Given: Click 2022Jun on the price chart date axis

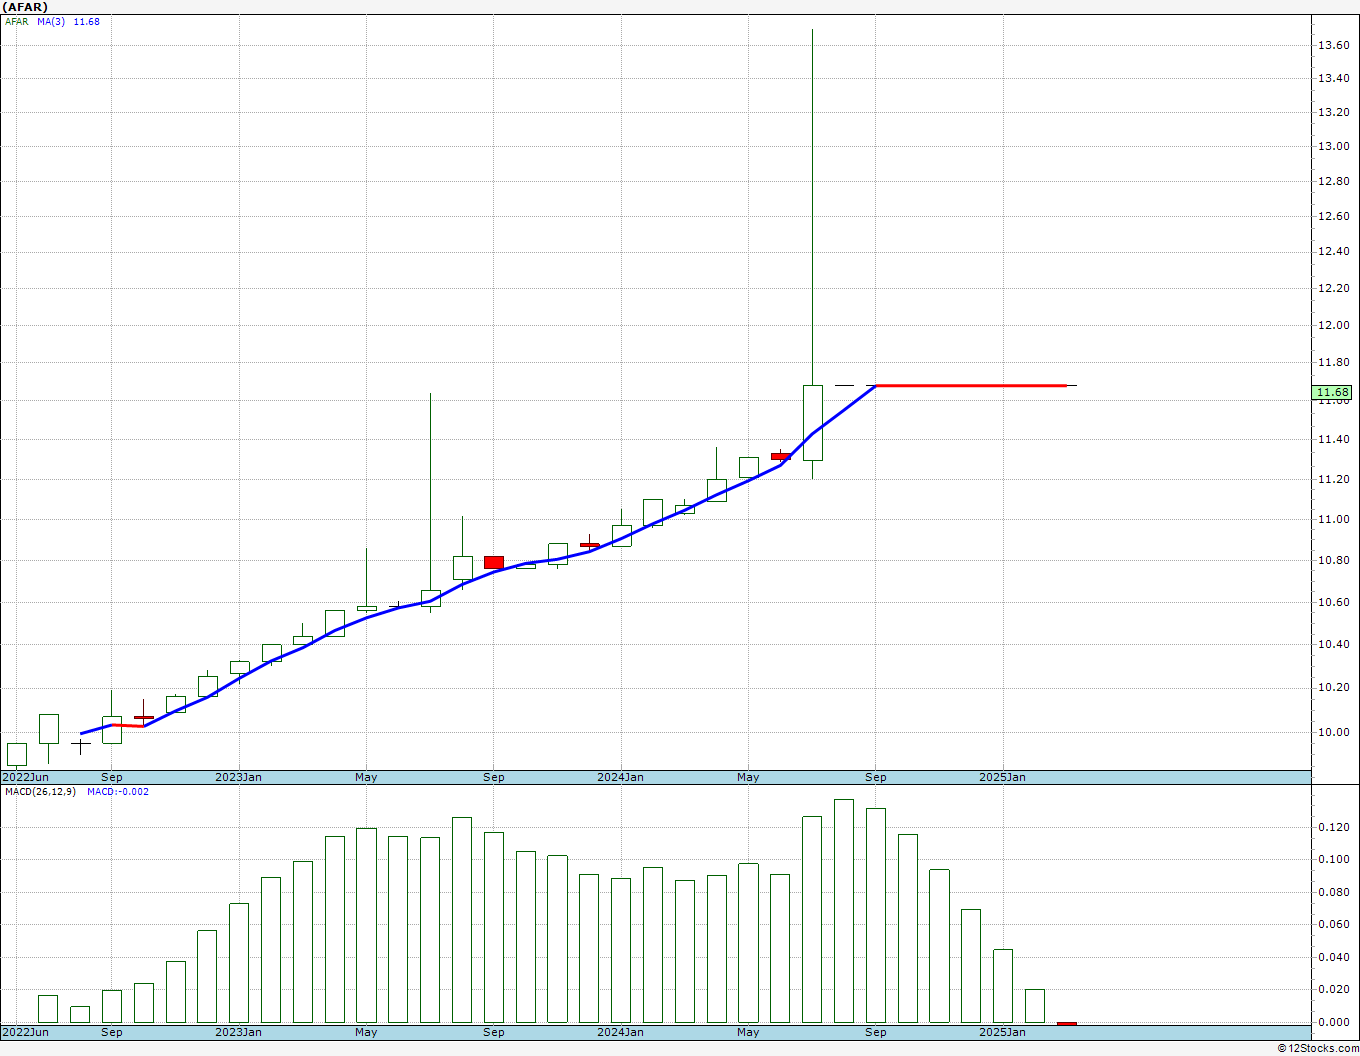Looking at the screenshot, I should [x=26, y=777].
